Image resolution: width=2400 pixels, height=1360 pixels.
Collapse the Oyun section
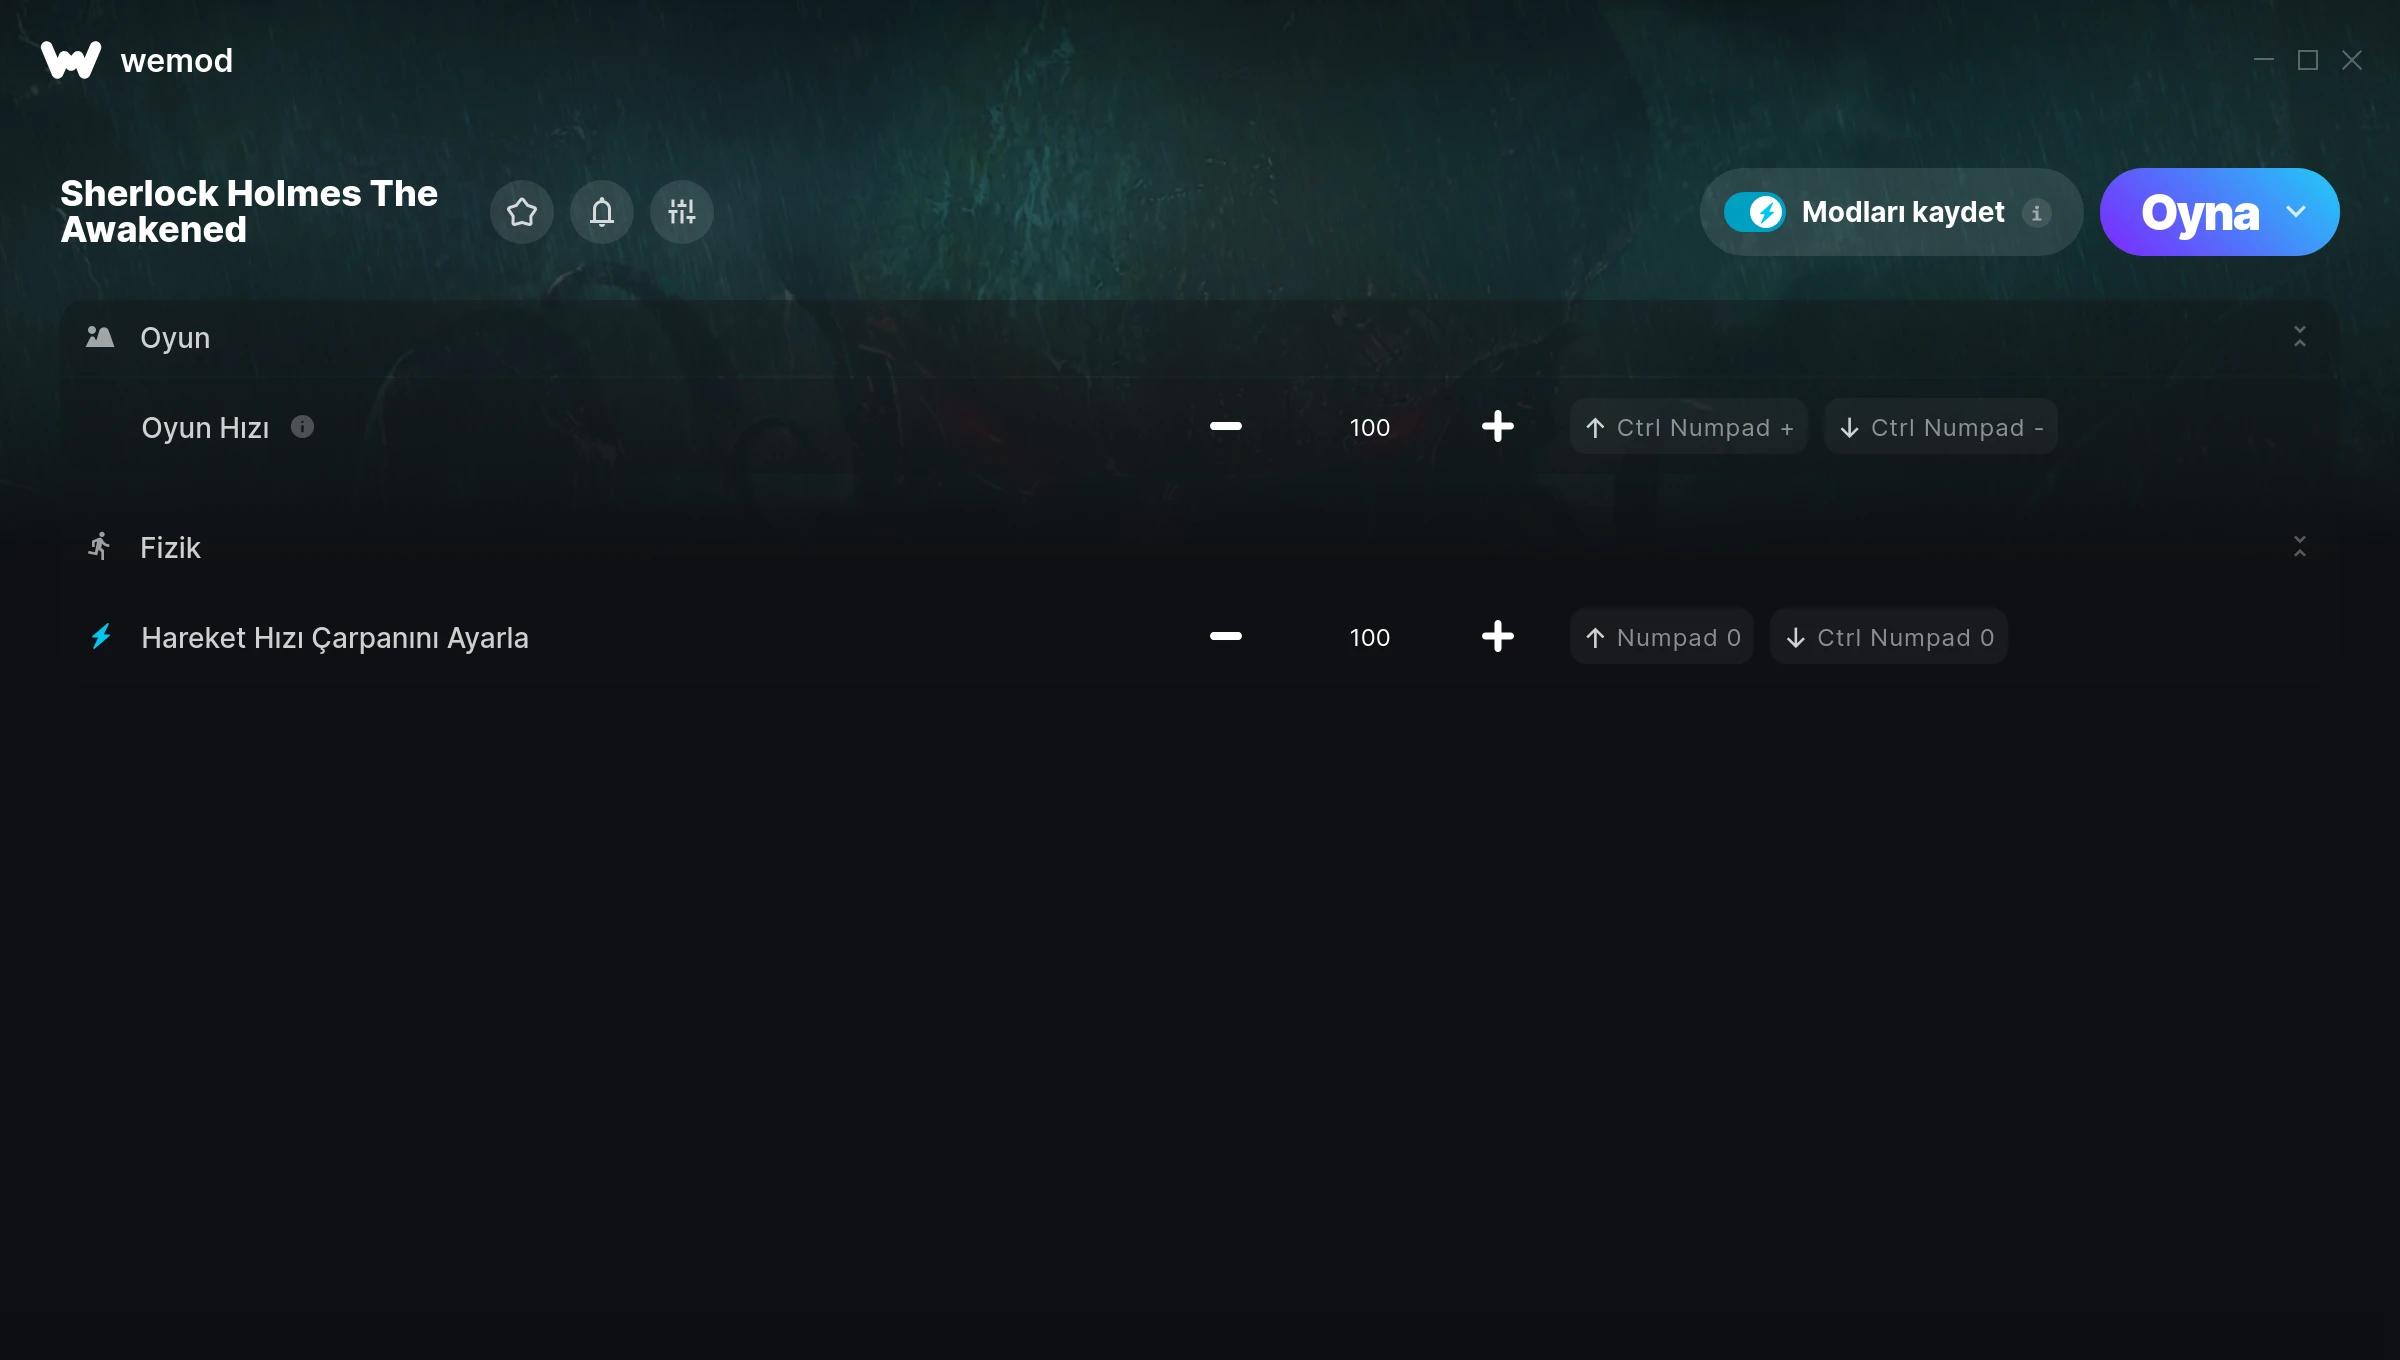2300,337
